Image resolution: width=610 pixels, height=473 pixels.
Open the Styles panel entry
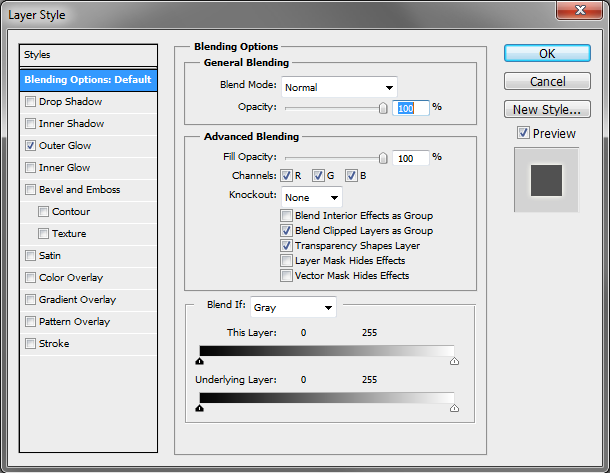[x=88, y=55]
